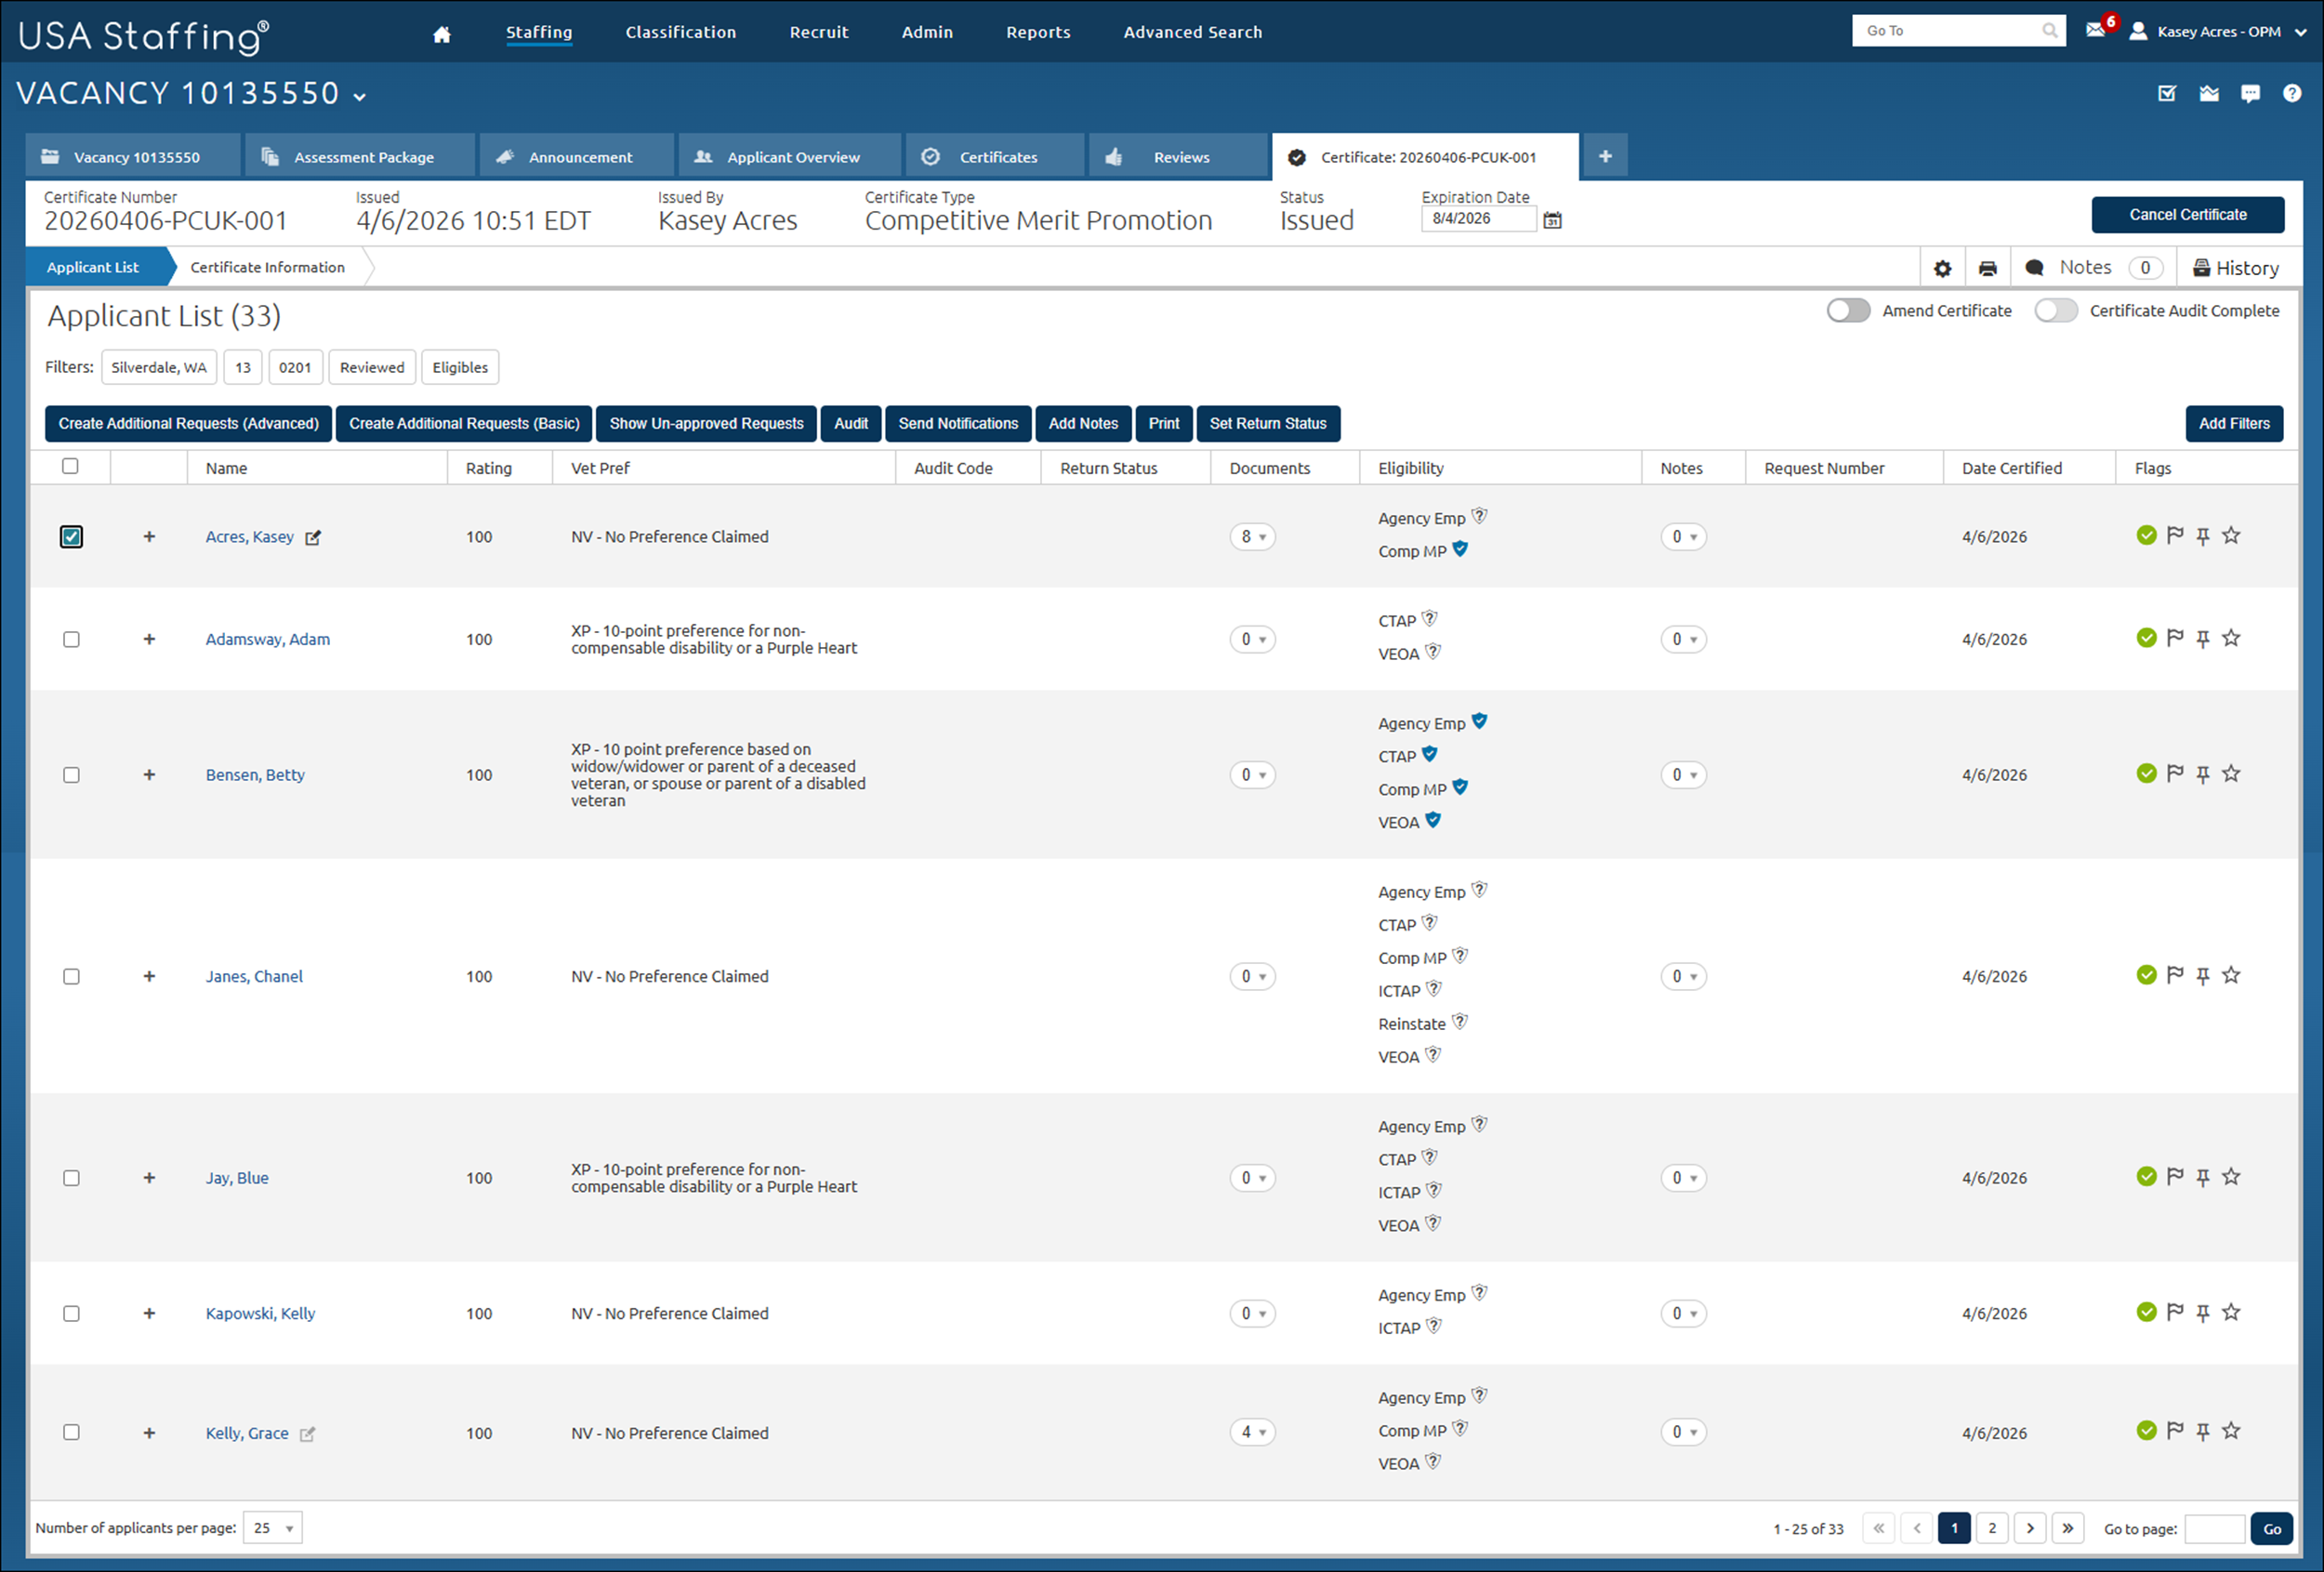Check the select-all checkbox in header
The width and height of the screenshot is (2324, 1572).
(x=70, y=466)
